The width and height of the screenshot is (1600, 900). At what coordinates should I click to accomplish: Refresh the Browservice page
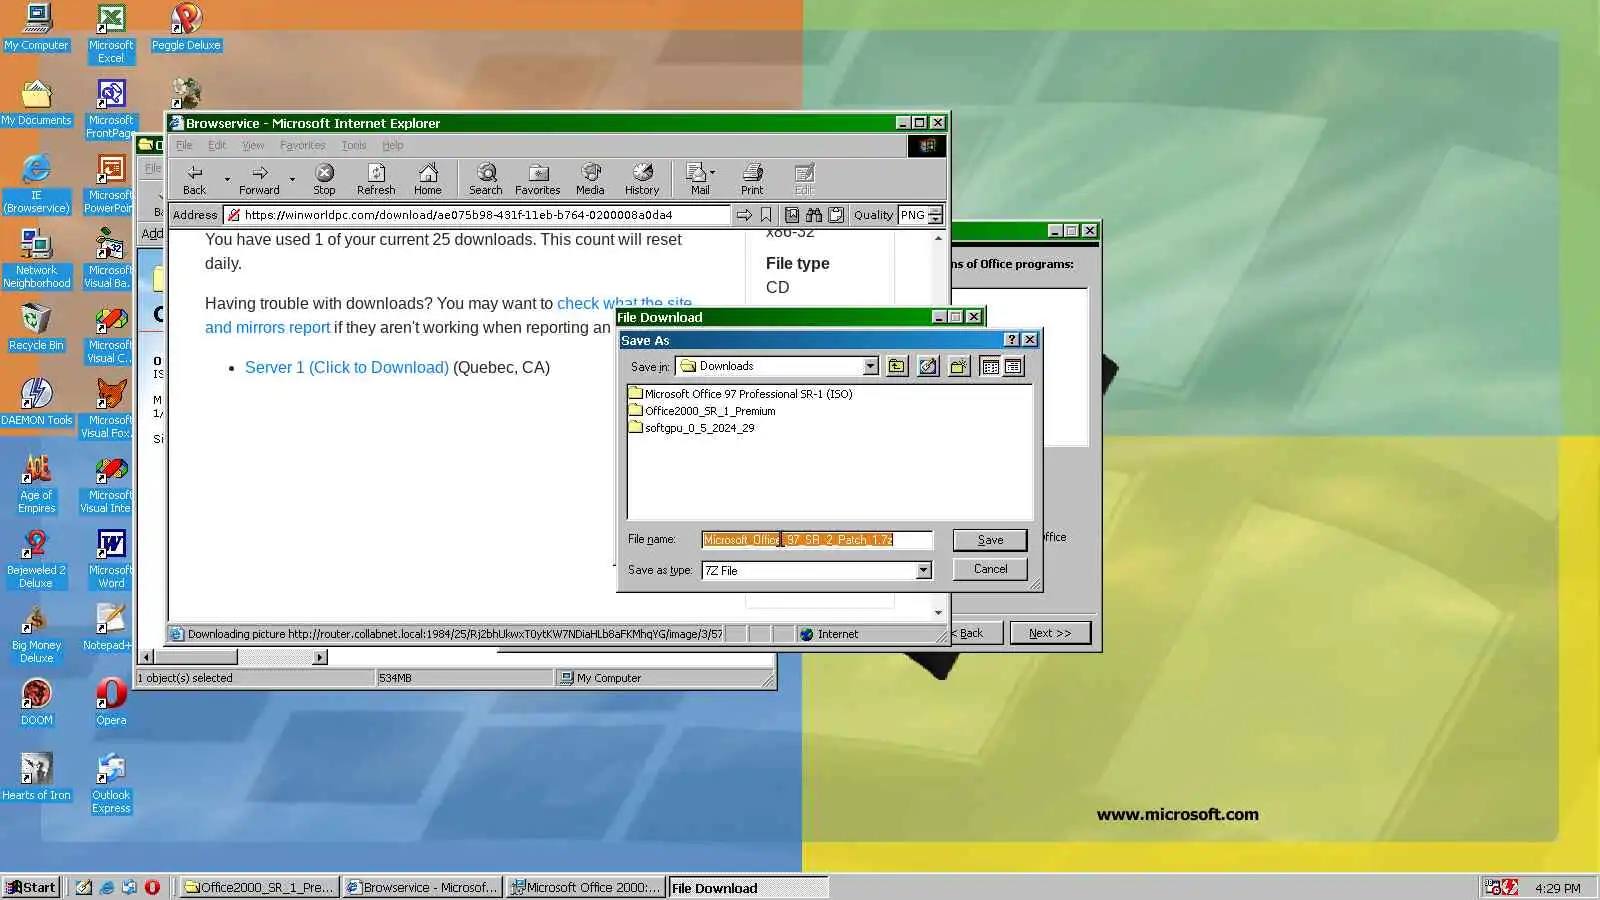(376, 179)
